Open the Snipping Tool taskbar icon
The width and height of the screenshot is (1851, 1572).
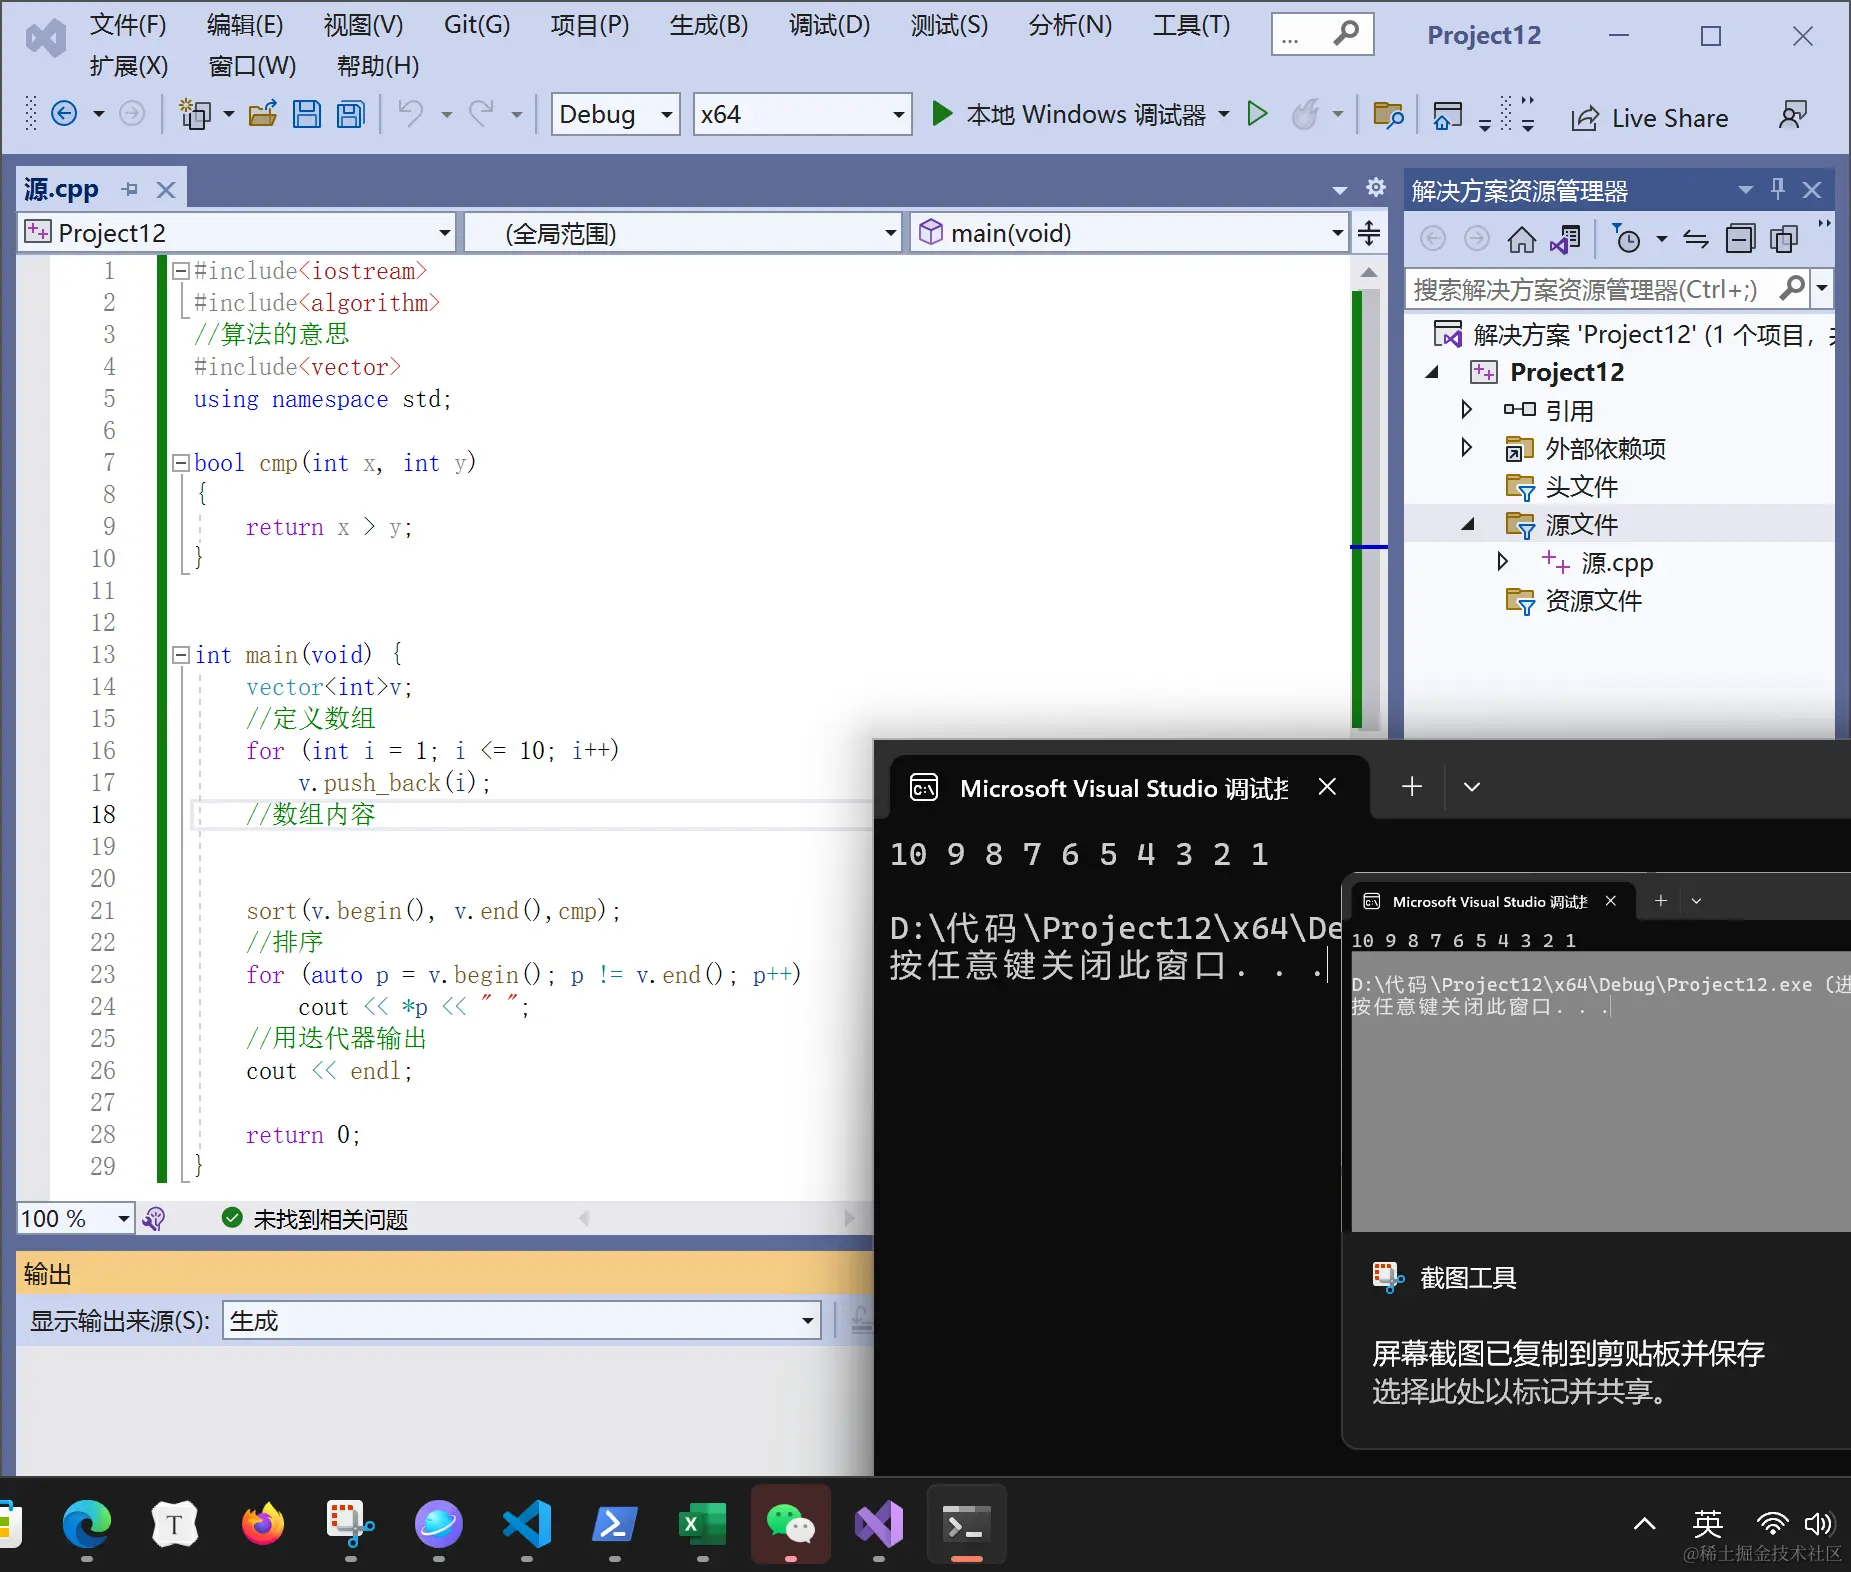[x=350, y=1524]
